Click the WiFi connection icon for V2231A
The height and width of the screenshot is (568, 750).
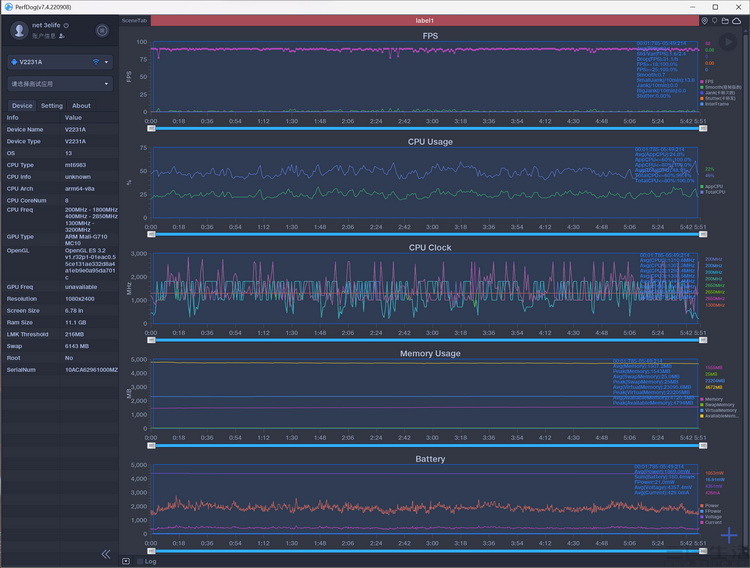(96, 62)
